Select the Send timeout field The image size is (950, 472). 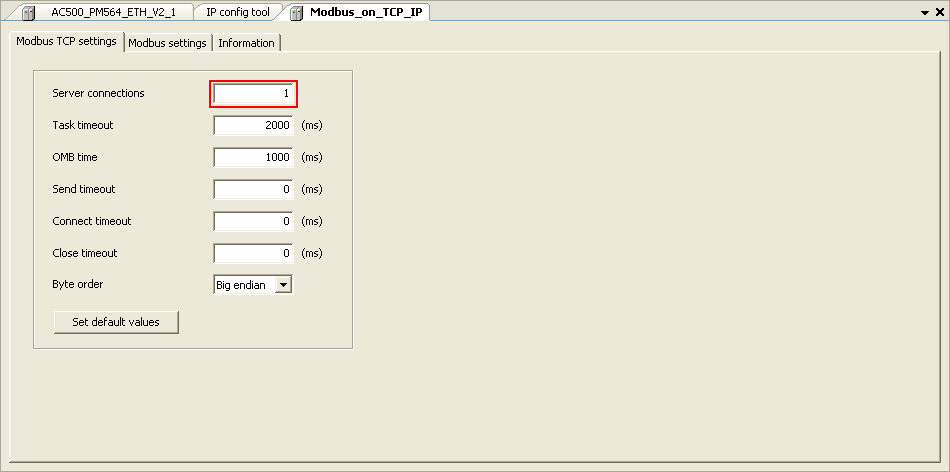click(x=253, y=189)
